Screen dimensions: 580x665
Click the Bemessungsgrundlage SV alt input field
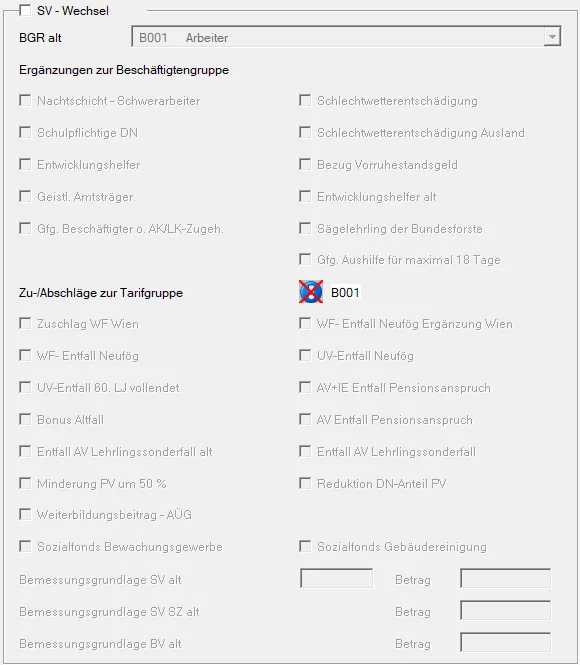point(336,578)
